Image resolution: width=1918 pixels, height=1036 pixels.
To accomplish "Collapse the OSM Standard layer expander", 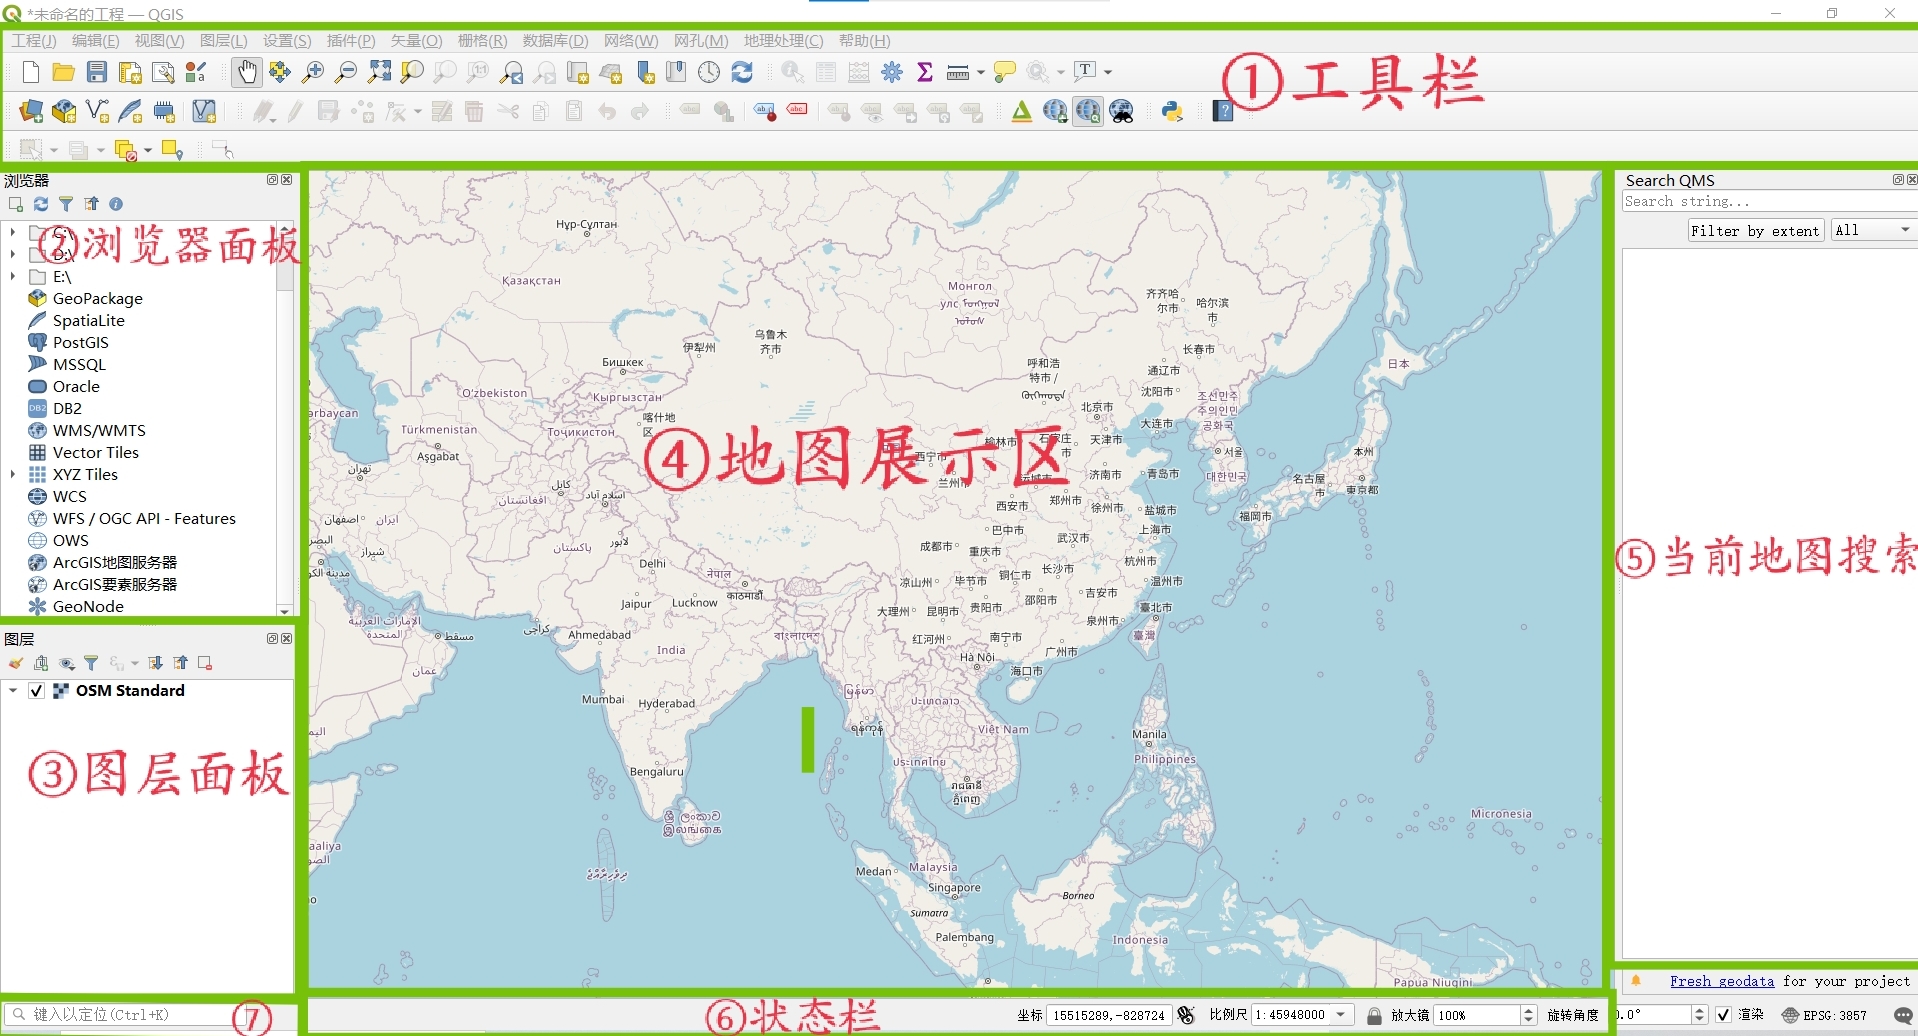I will [x=13, y=691].
